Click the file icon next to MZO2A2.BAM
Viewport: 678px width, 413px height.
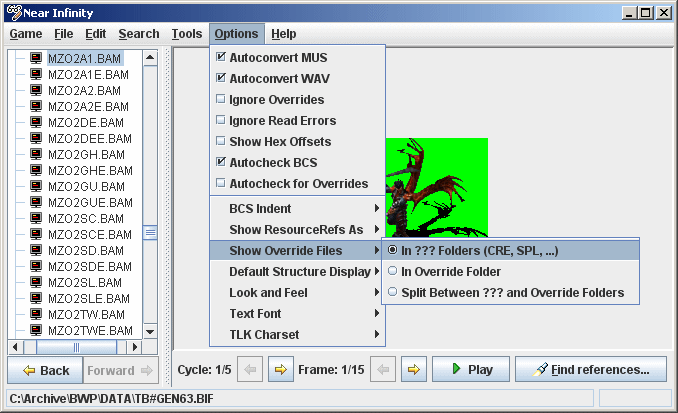coord(36,90)
